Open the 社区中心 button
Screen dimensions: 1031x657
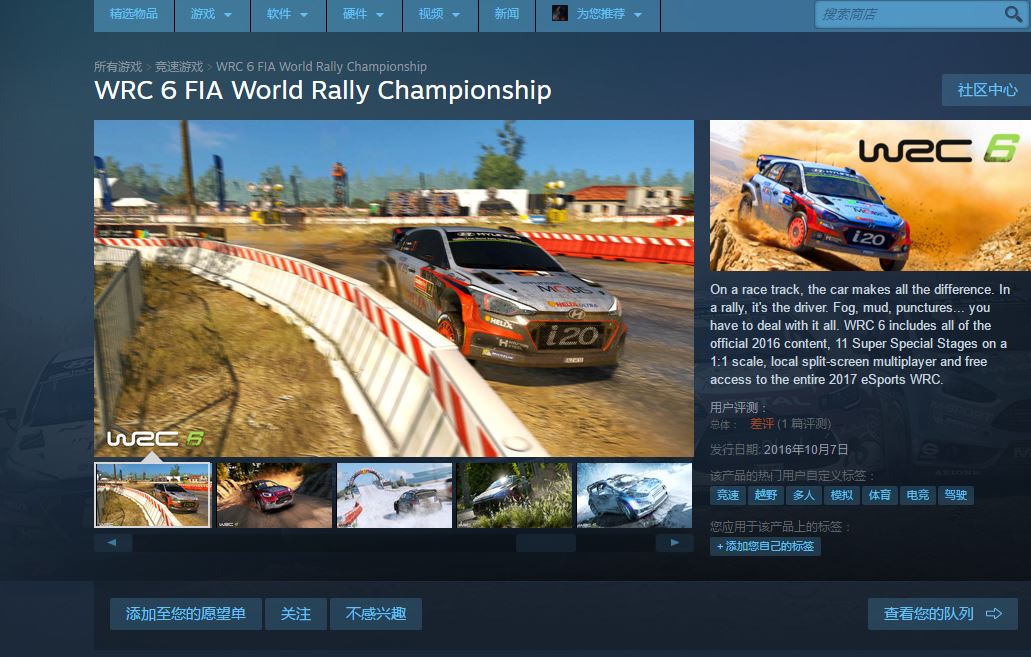(x=987, y=90)
